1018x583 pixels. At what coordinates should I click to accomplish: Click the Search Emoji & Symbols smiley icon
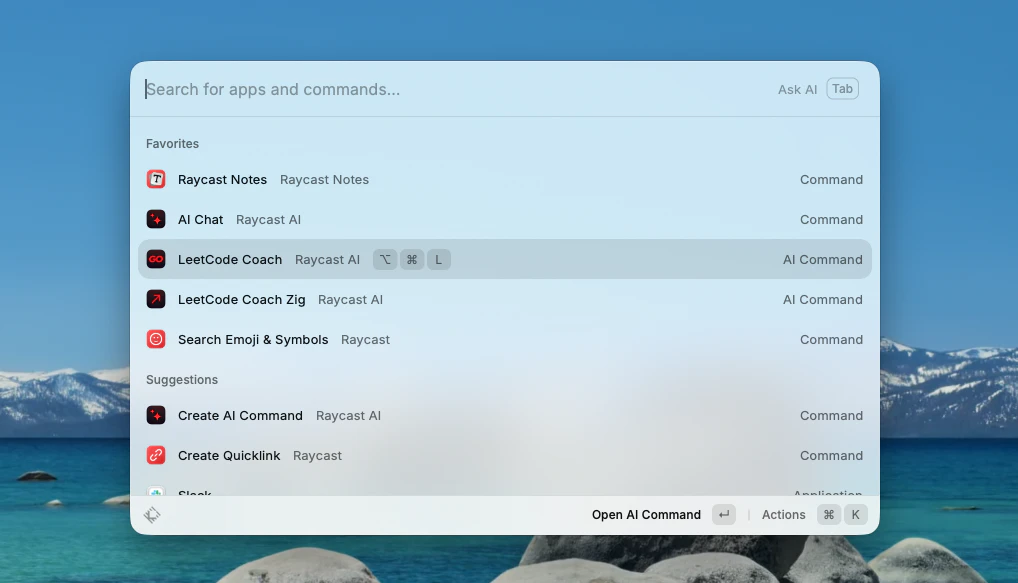156,340
